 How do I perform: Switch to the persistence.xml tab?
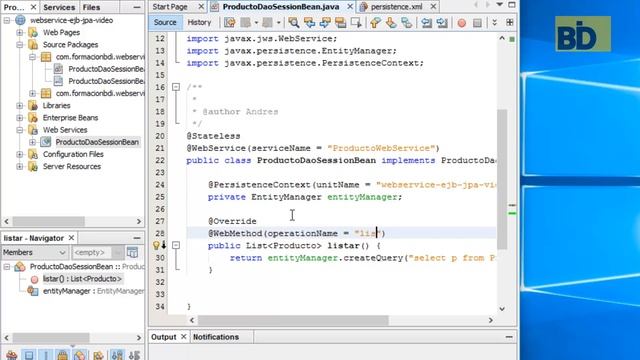396,7
